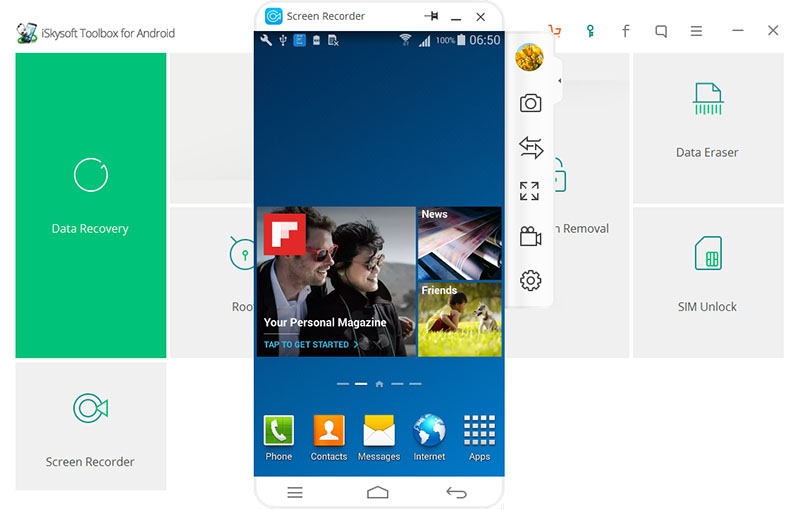Open the hamburger menu in title bar
Viewport: 800px width, 509px height.
[x=696, y=31]
